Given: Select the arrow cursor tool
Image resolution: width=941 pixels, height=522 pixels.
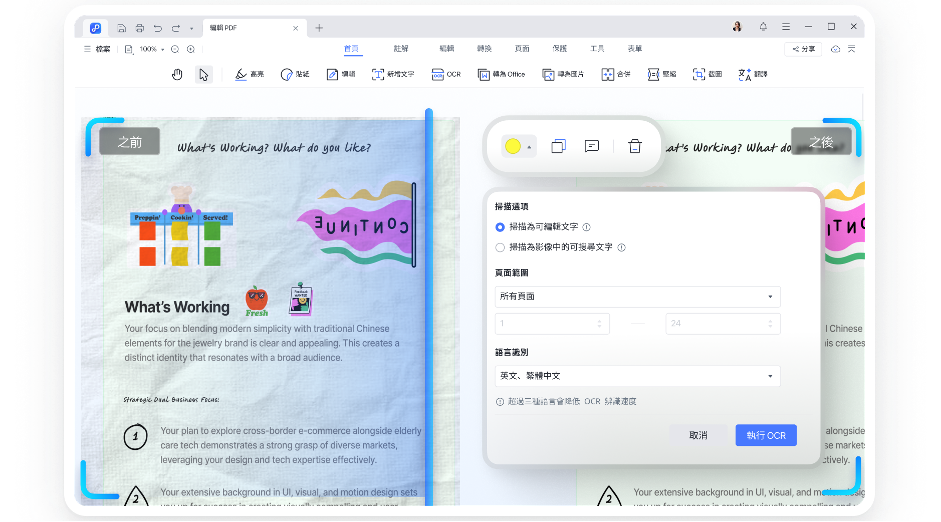Looking at the screenshot, I should pyautogui.click(x=203, y=74).
